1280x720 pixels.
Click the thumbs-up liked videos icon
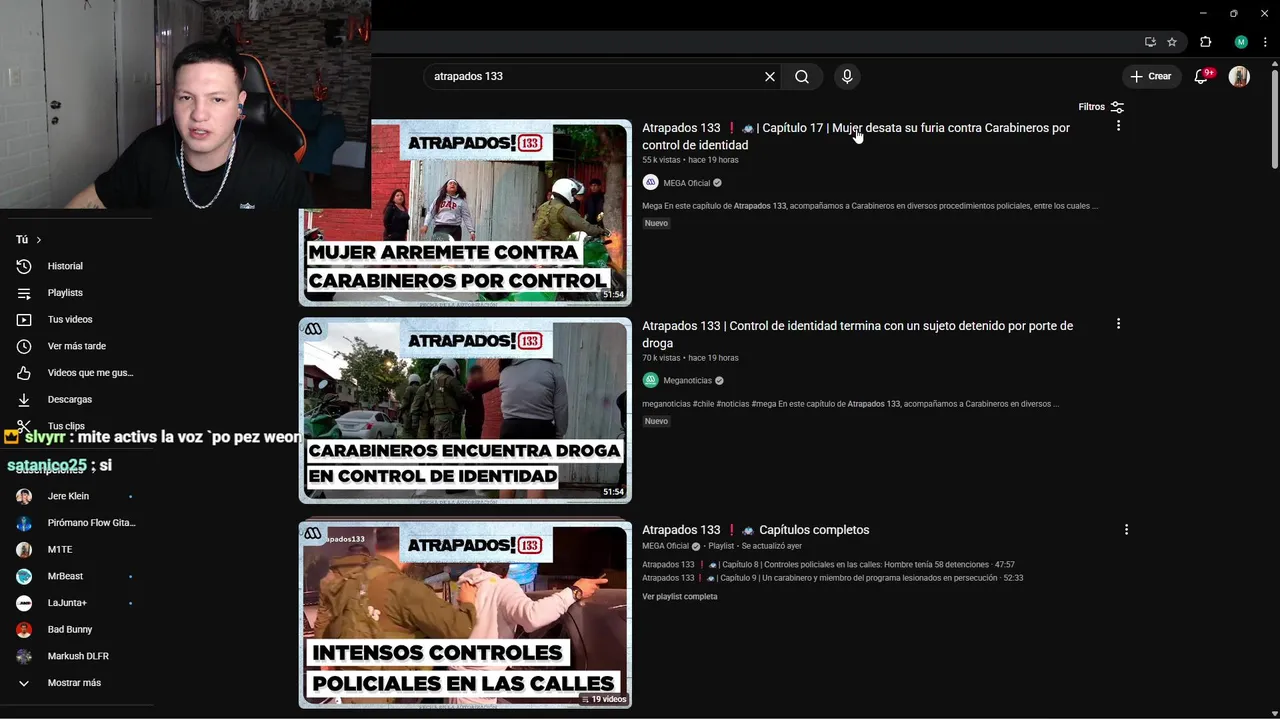pos(24,373)
